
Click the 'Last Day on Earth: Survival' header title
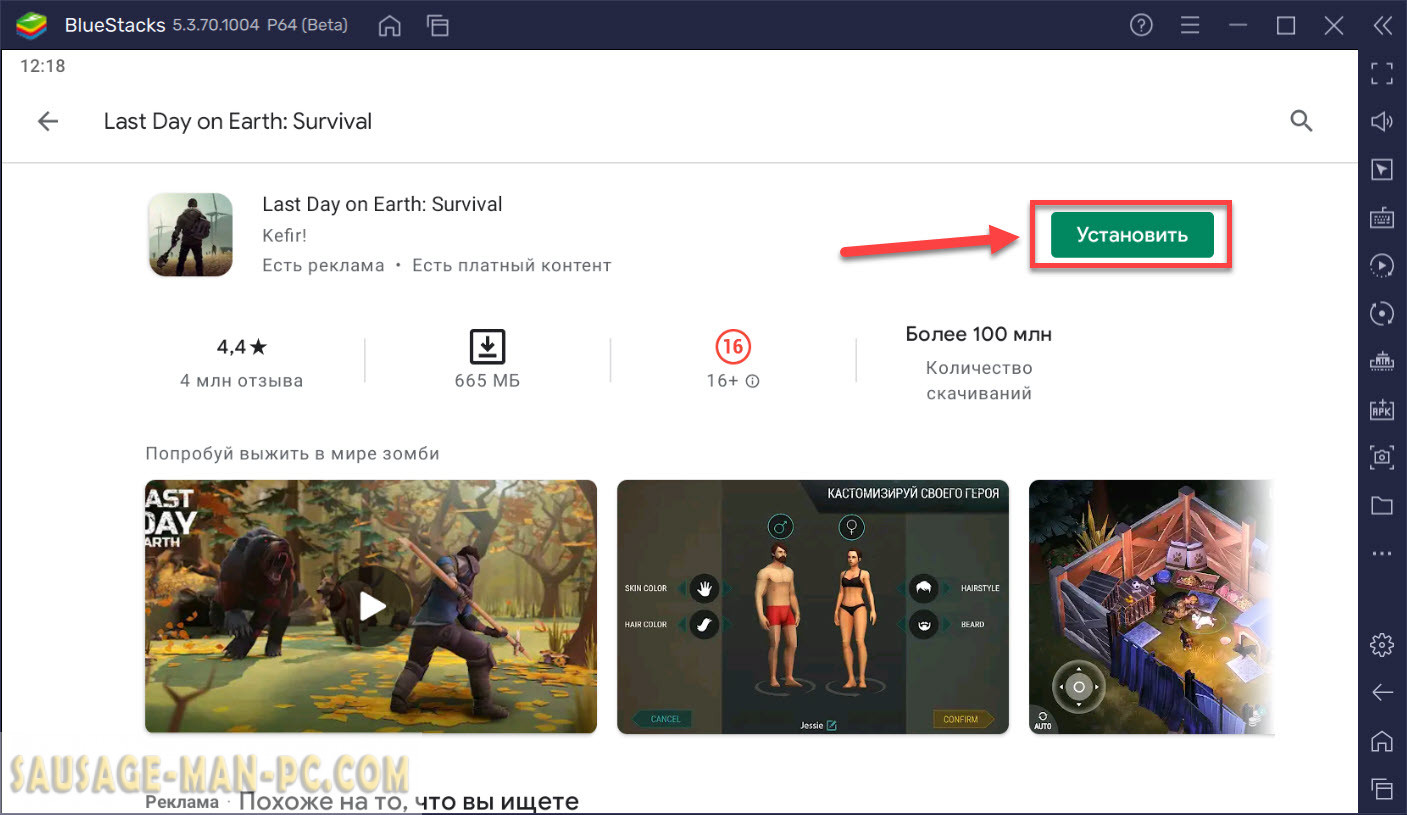click(238, 121)
